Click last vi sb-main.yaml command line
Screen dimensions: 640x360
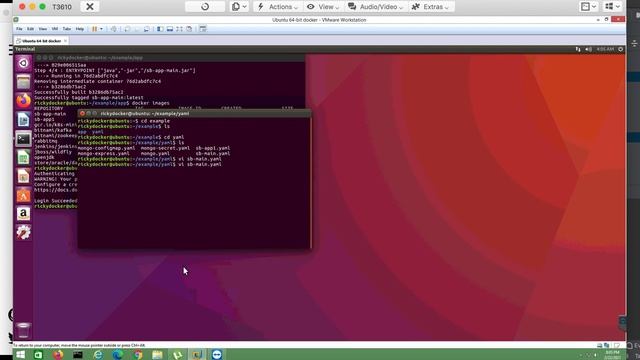point(149,164)
